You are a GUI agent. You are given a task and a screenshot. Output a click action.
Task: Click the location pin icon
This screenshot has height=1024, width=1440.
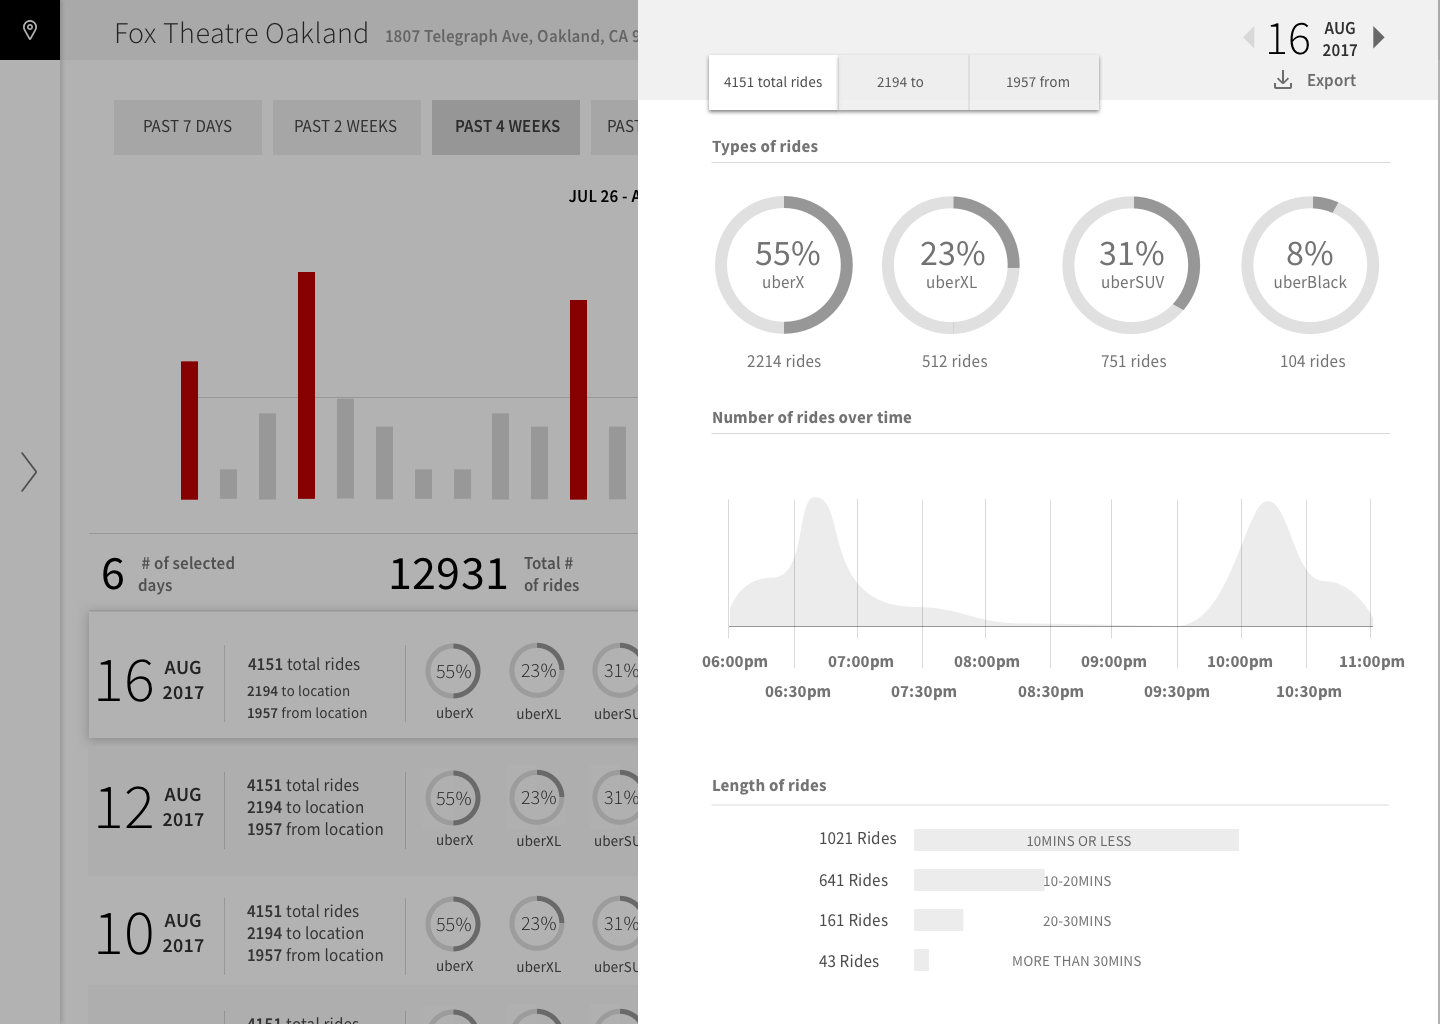30,30
